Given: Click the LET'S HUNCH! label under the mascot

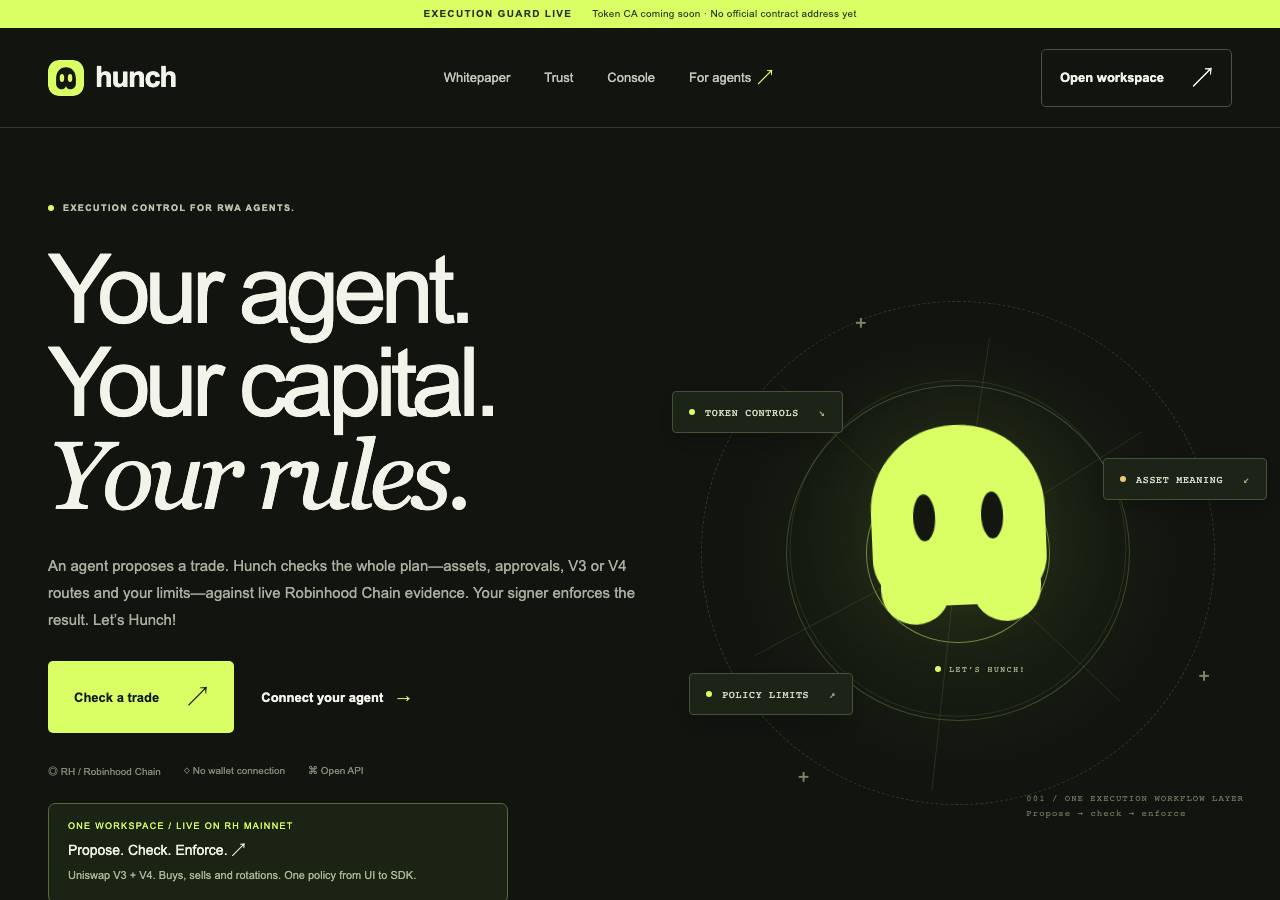Looking at the screenshot, I should click(980, 669).
